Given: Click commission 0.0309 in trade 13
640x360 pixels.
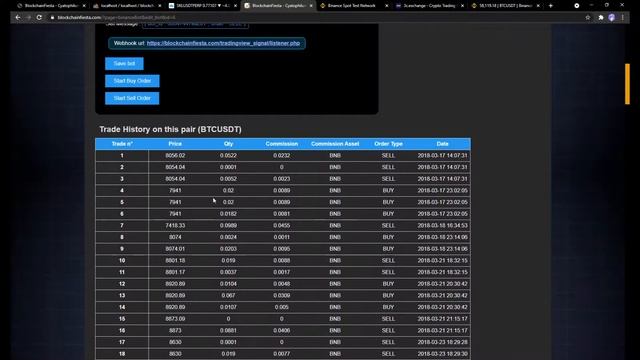Looking at the screenshot, I should pos(282,296).
